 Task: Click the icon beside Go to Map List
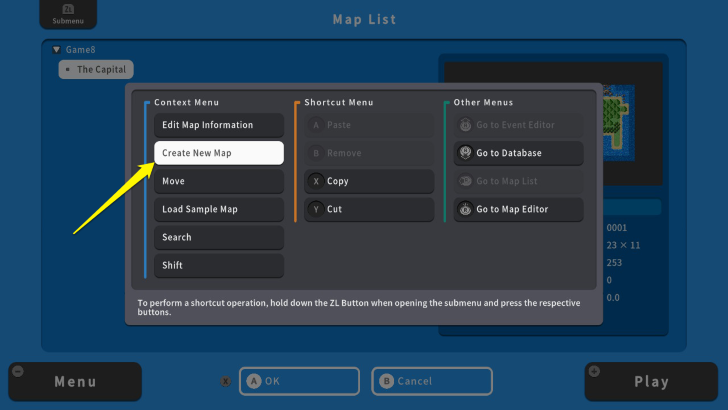(465, 181)
